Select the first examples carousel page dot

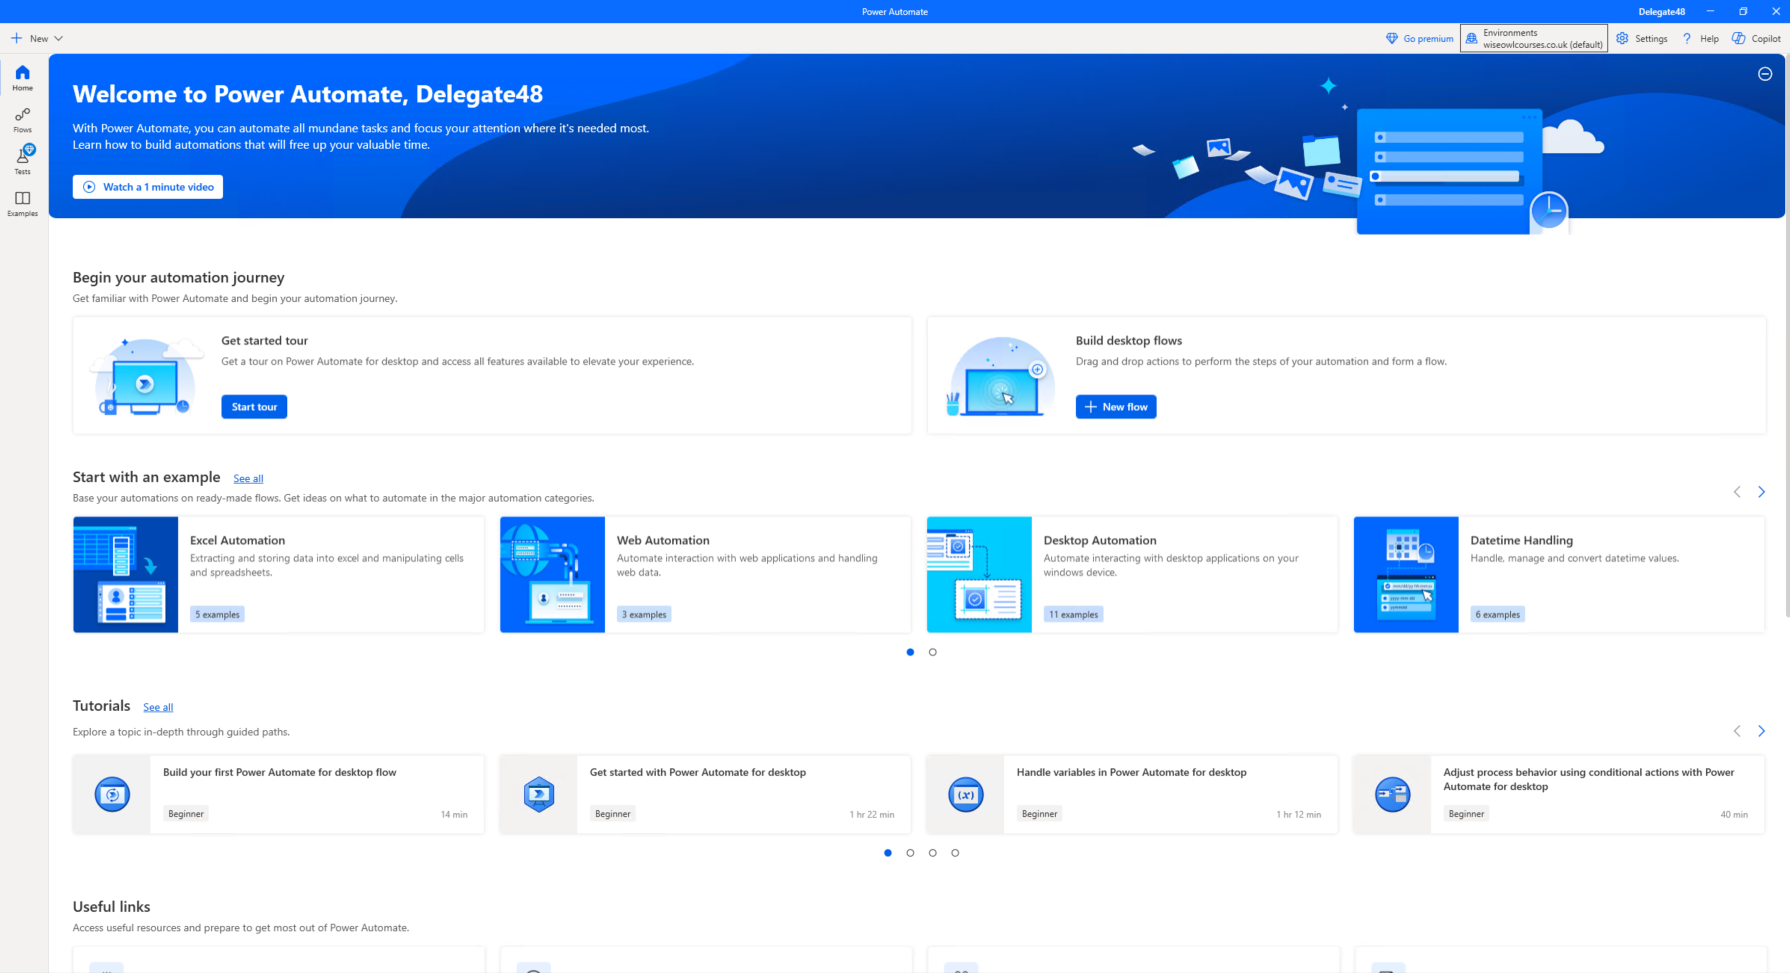[x=910, y=652]
